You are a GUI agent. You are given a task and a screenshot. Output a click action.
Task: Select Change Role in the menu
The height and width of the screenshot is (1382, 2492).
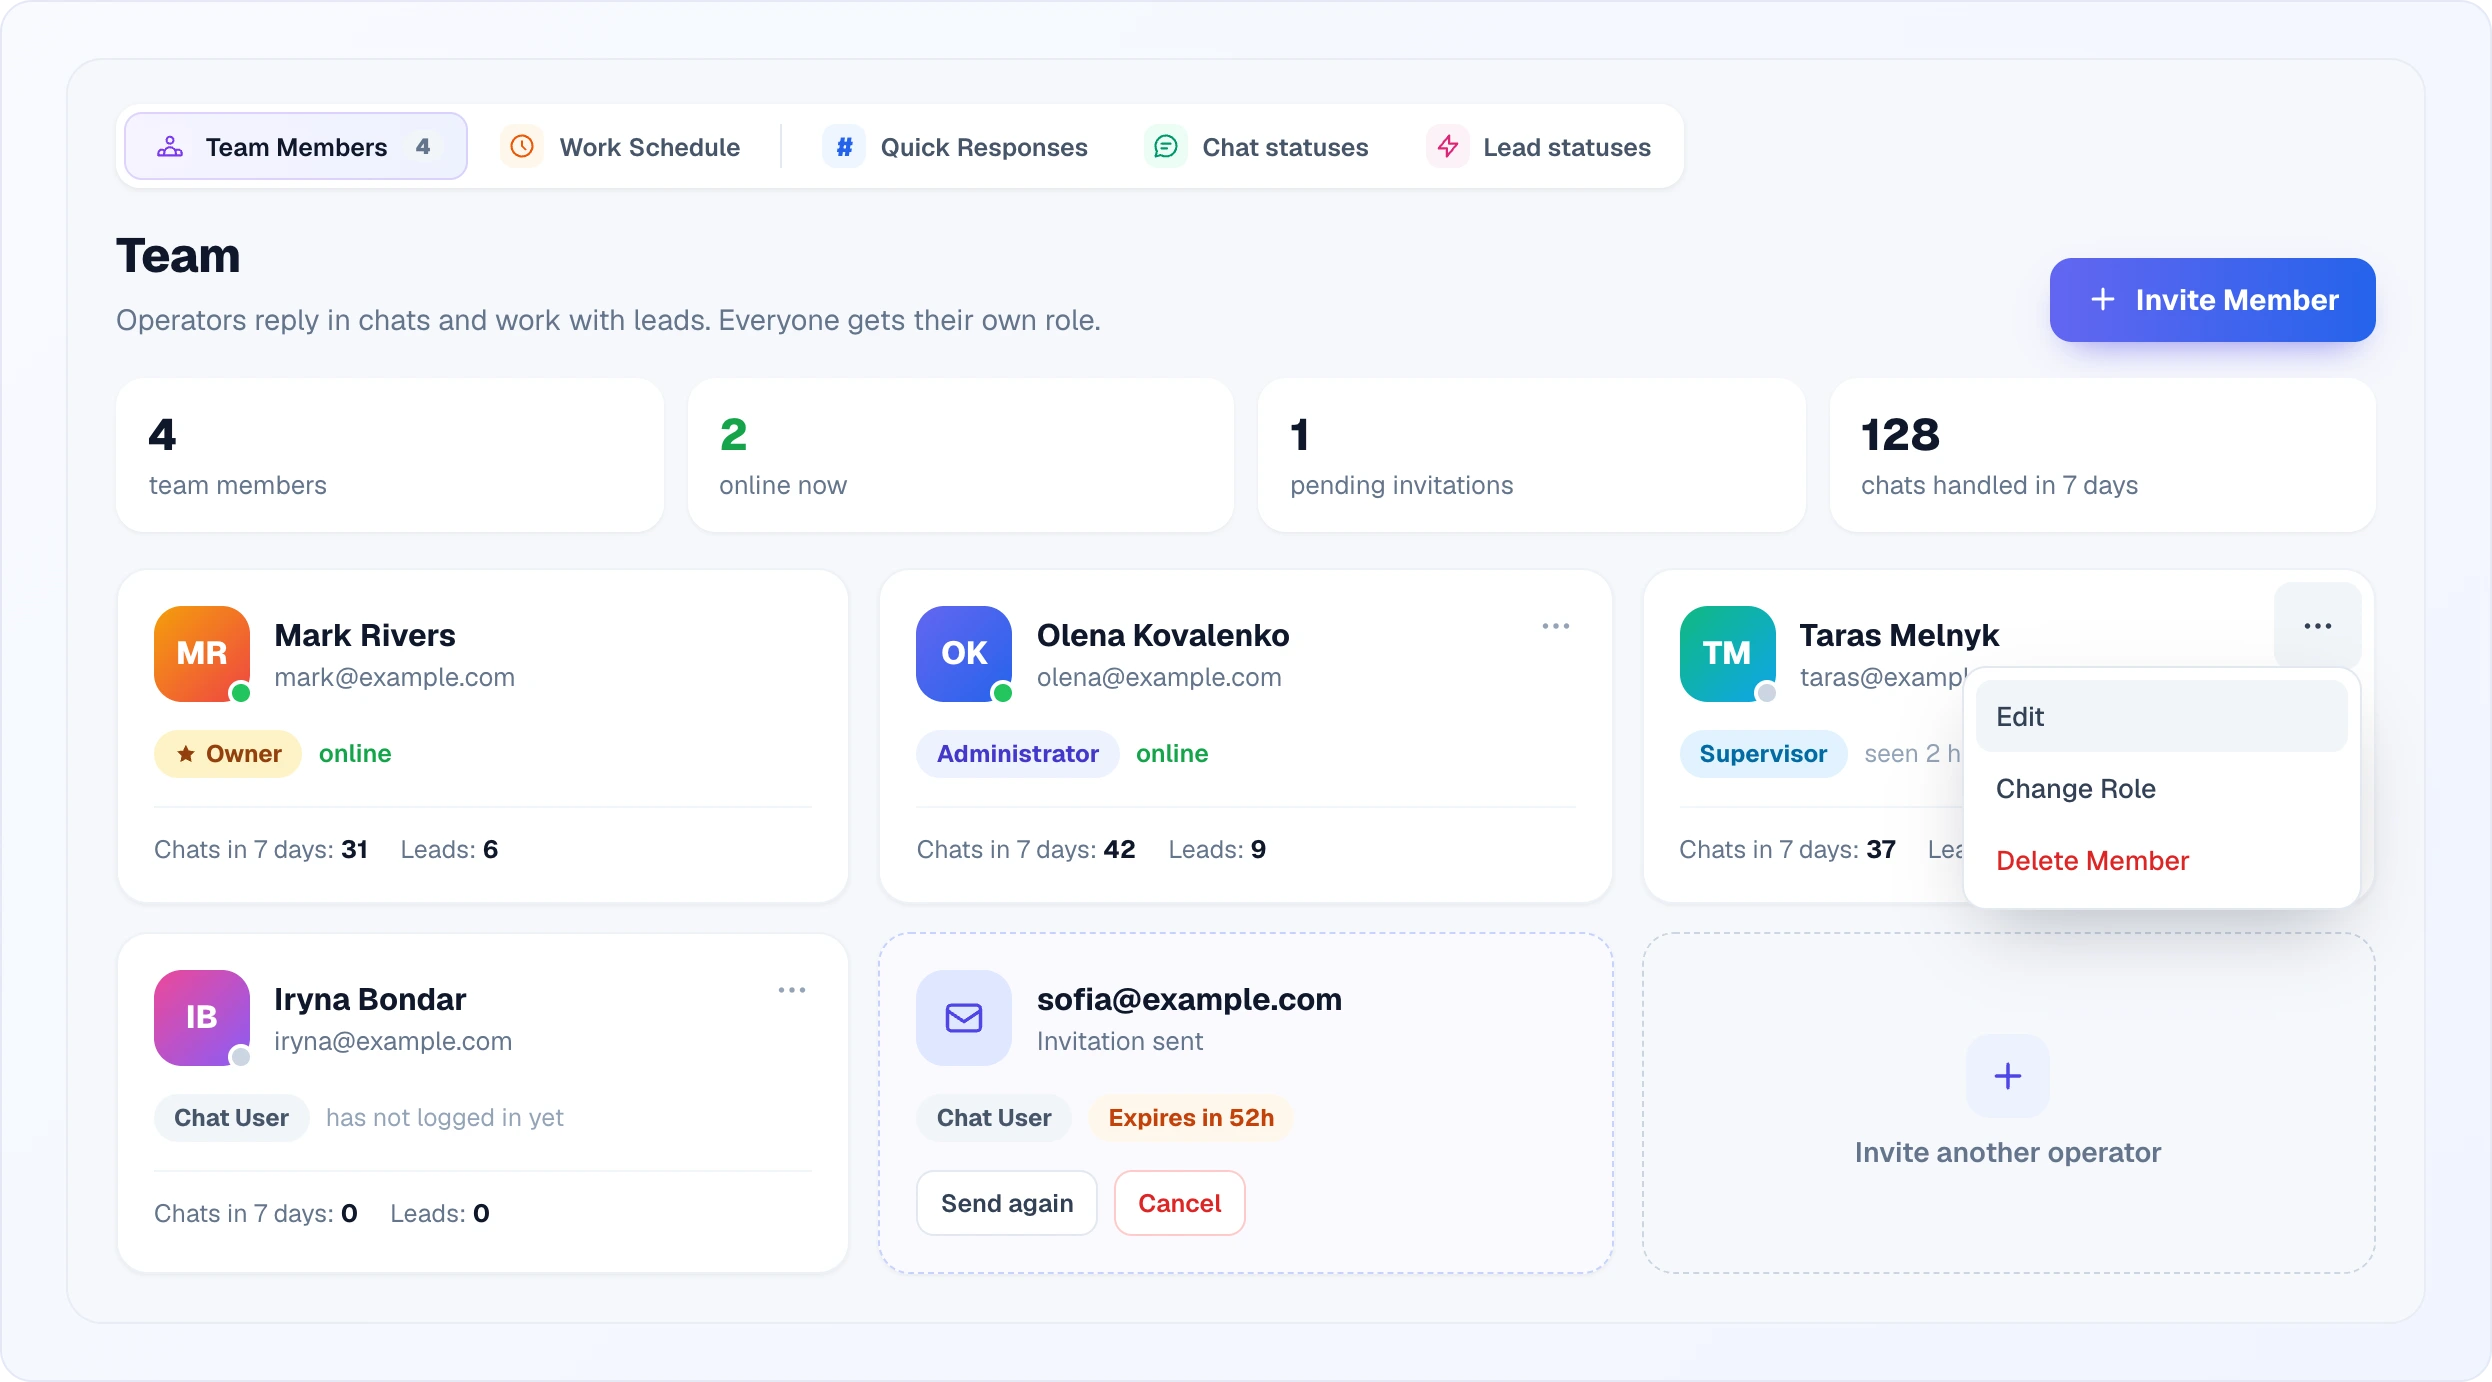(x=2162, y=788)
